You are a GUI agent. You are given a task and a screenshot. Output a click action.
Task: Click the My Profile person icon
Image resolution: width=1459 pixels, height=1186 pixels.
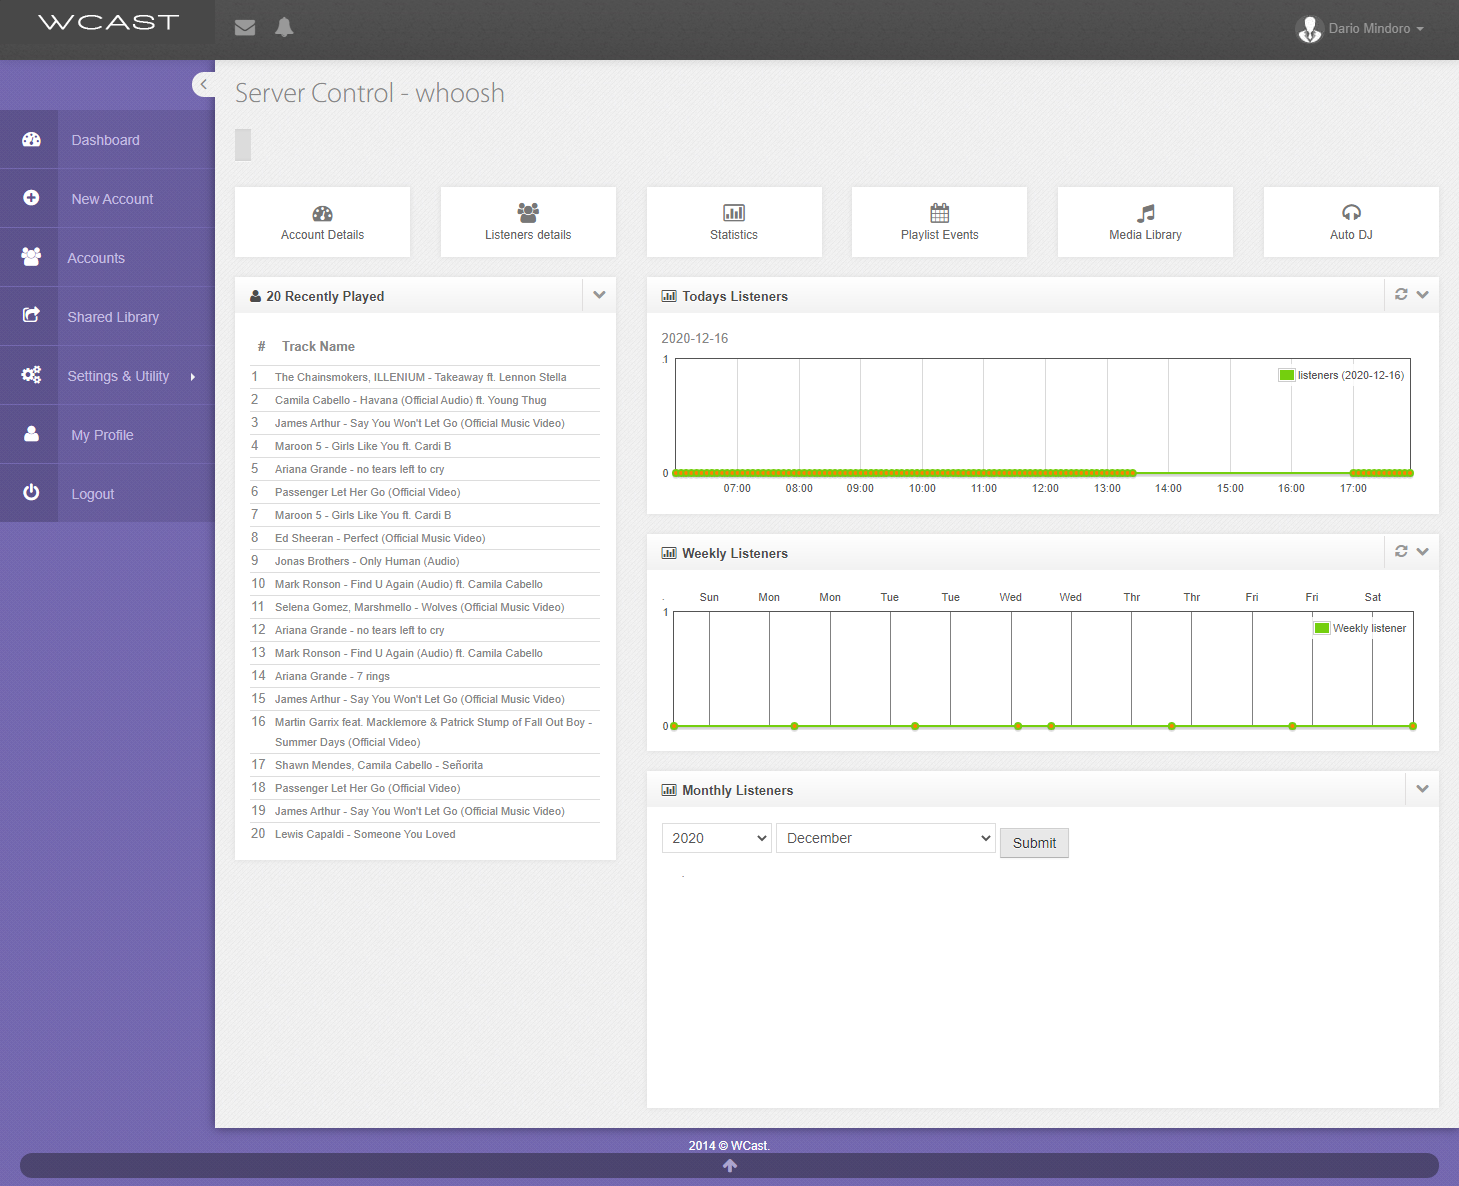pos(31,434)
